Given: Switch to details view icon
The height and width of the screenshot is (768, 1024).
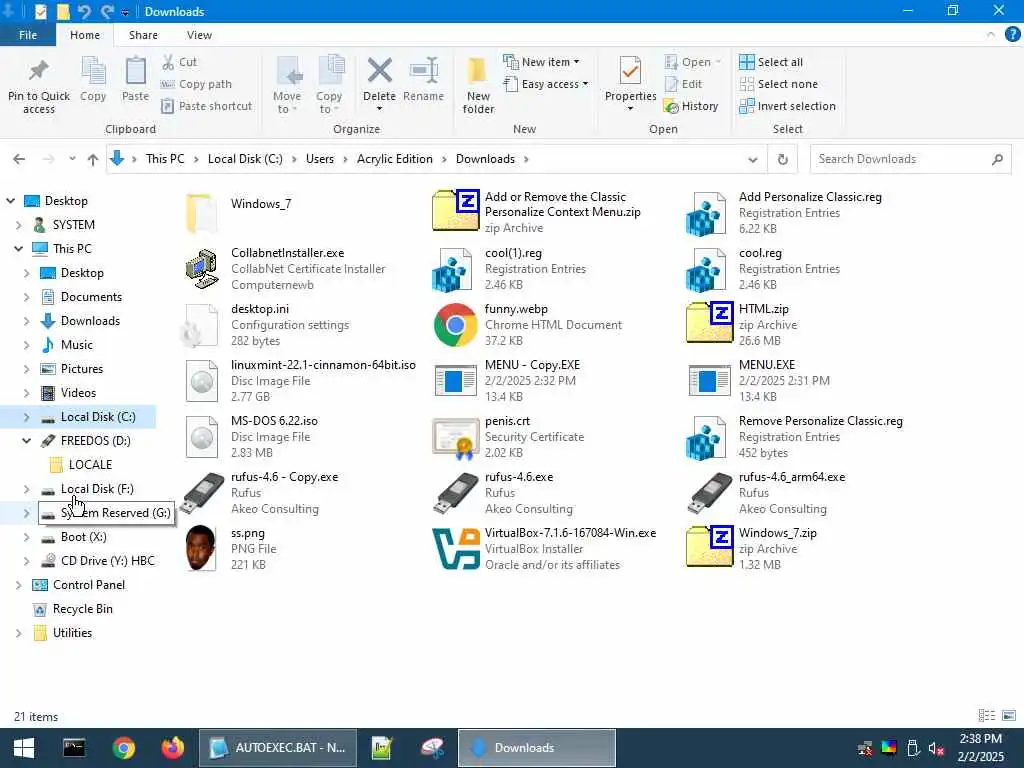Looking at the screenshot, I should coord(987,716).
